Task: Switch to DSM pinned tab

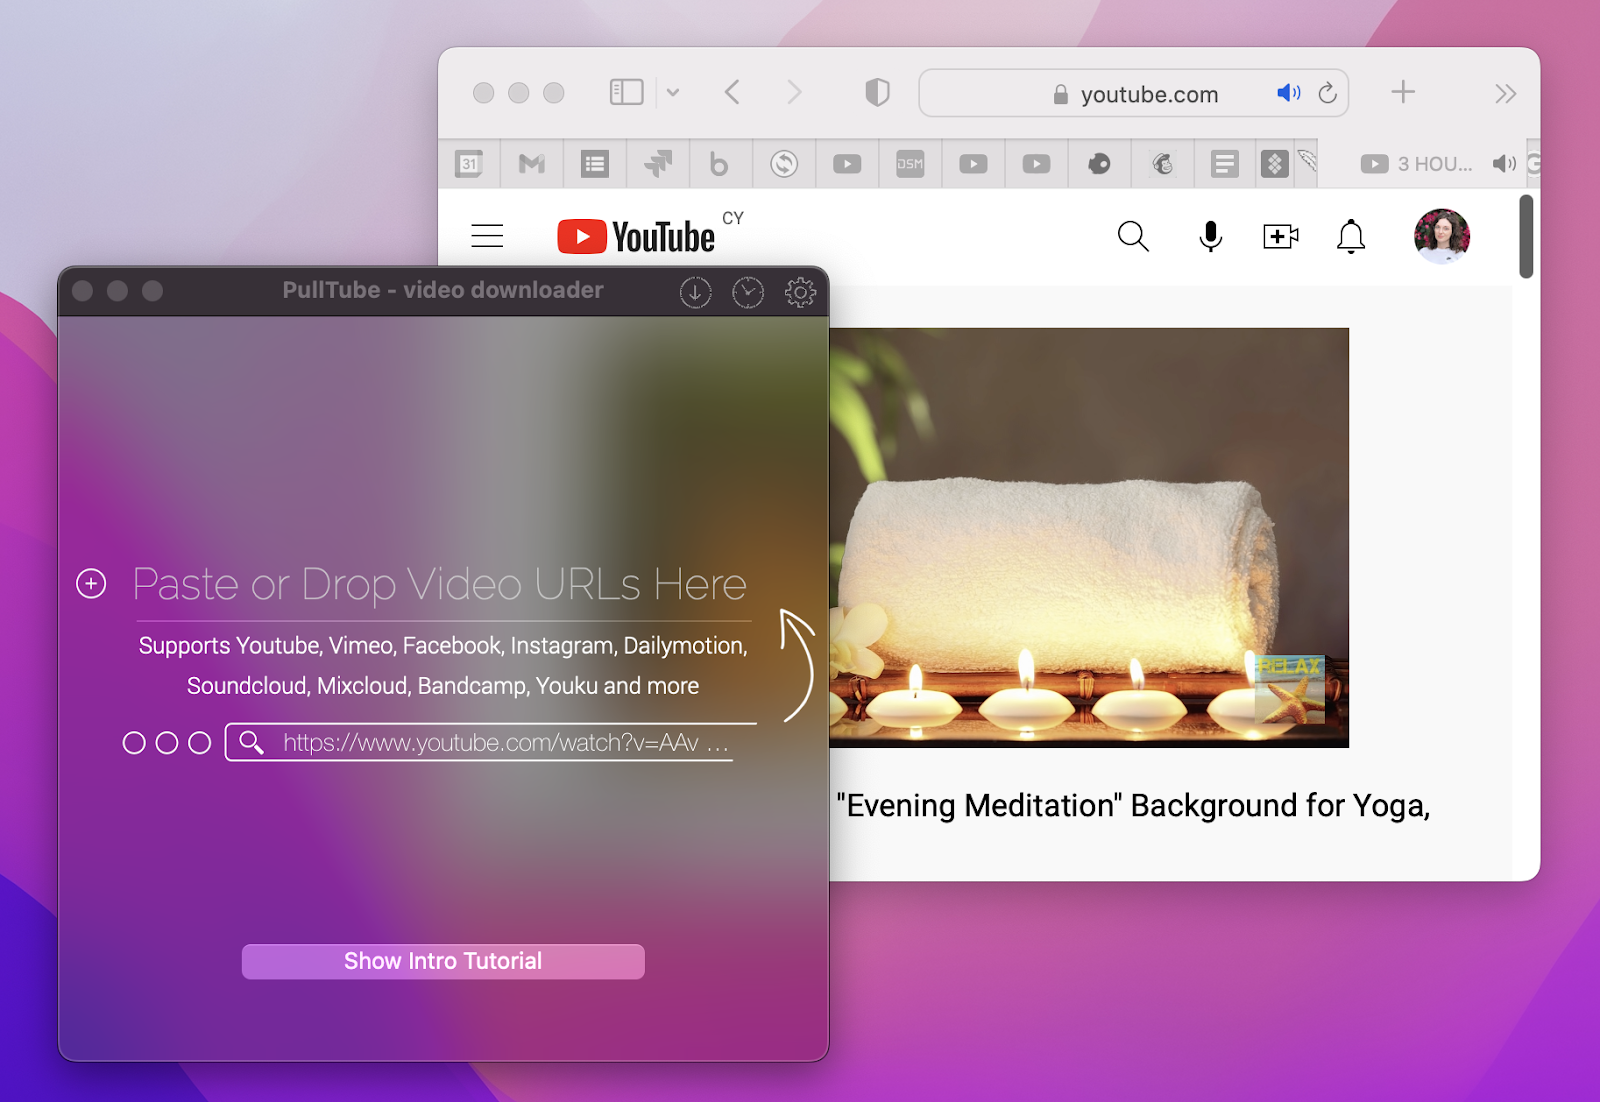Action: (910, 164)
